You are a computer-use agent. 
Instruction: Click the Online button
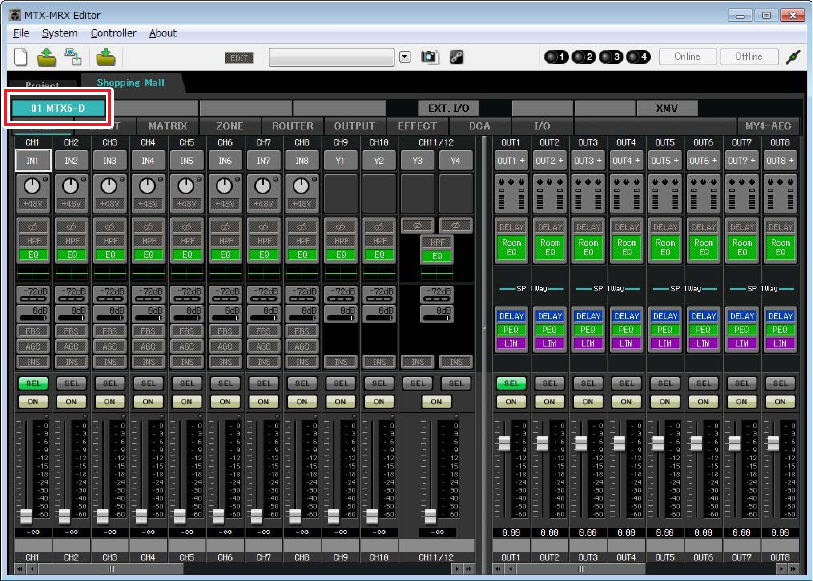pos(688,56)
